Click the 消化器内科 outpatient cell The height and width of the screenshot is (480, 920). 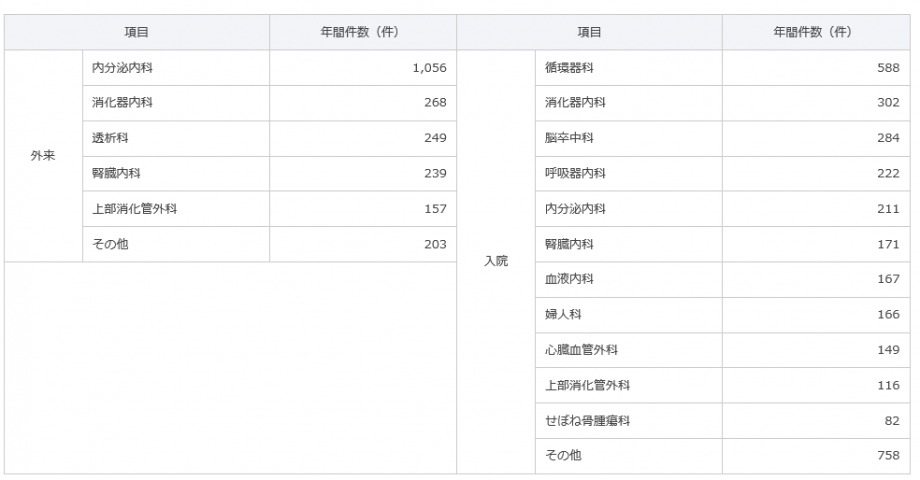pyautogui.click(x=176, y=103)
